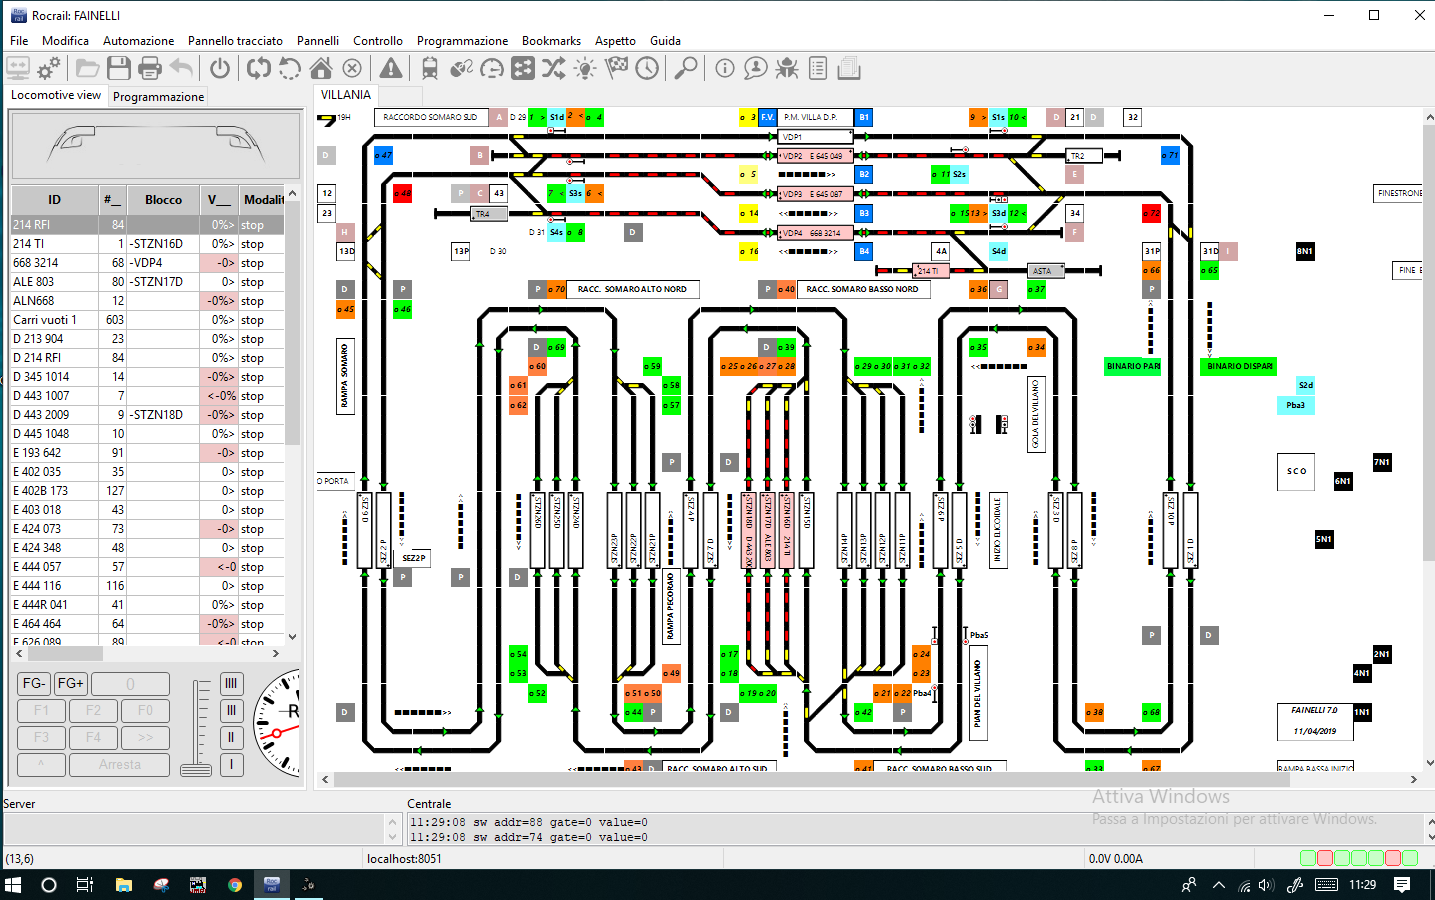
Task: Switch to the Programmazione tab
Action: (x=158, y=97)
